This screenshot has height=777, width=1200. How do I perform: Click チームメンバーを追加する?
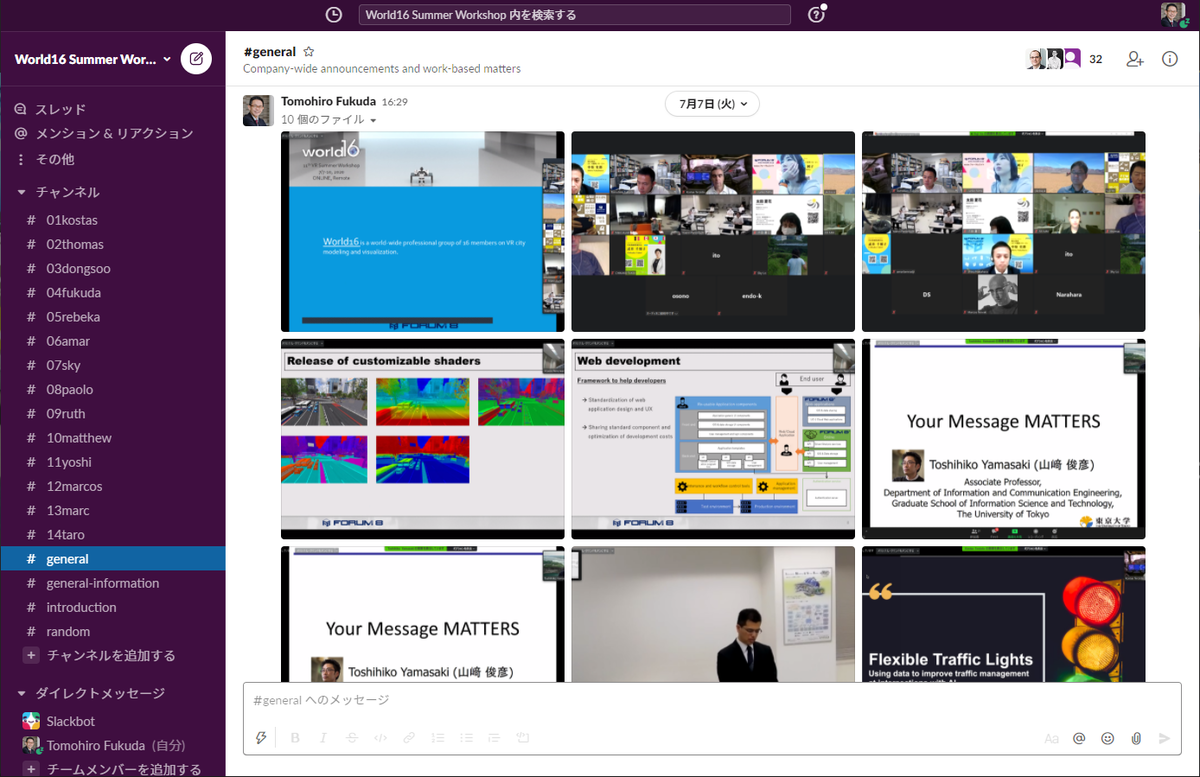tap(112, 769)
